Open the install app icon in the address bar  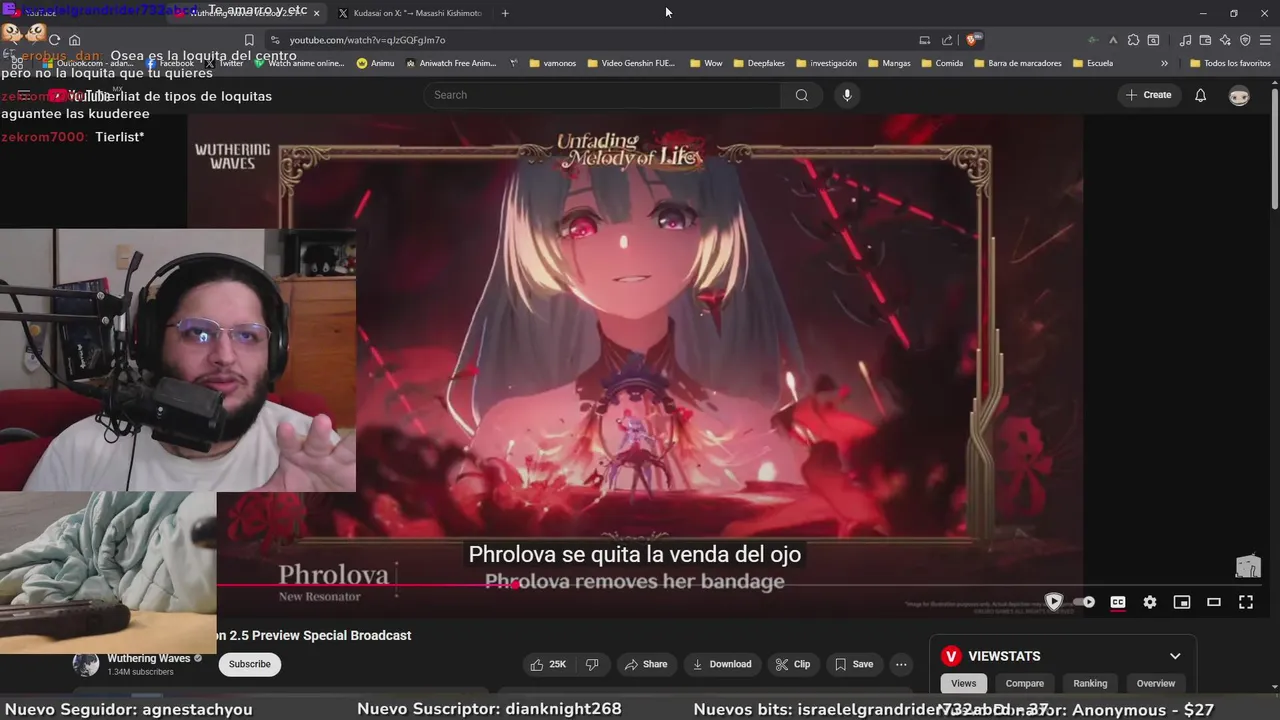(924, 40)
